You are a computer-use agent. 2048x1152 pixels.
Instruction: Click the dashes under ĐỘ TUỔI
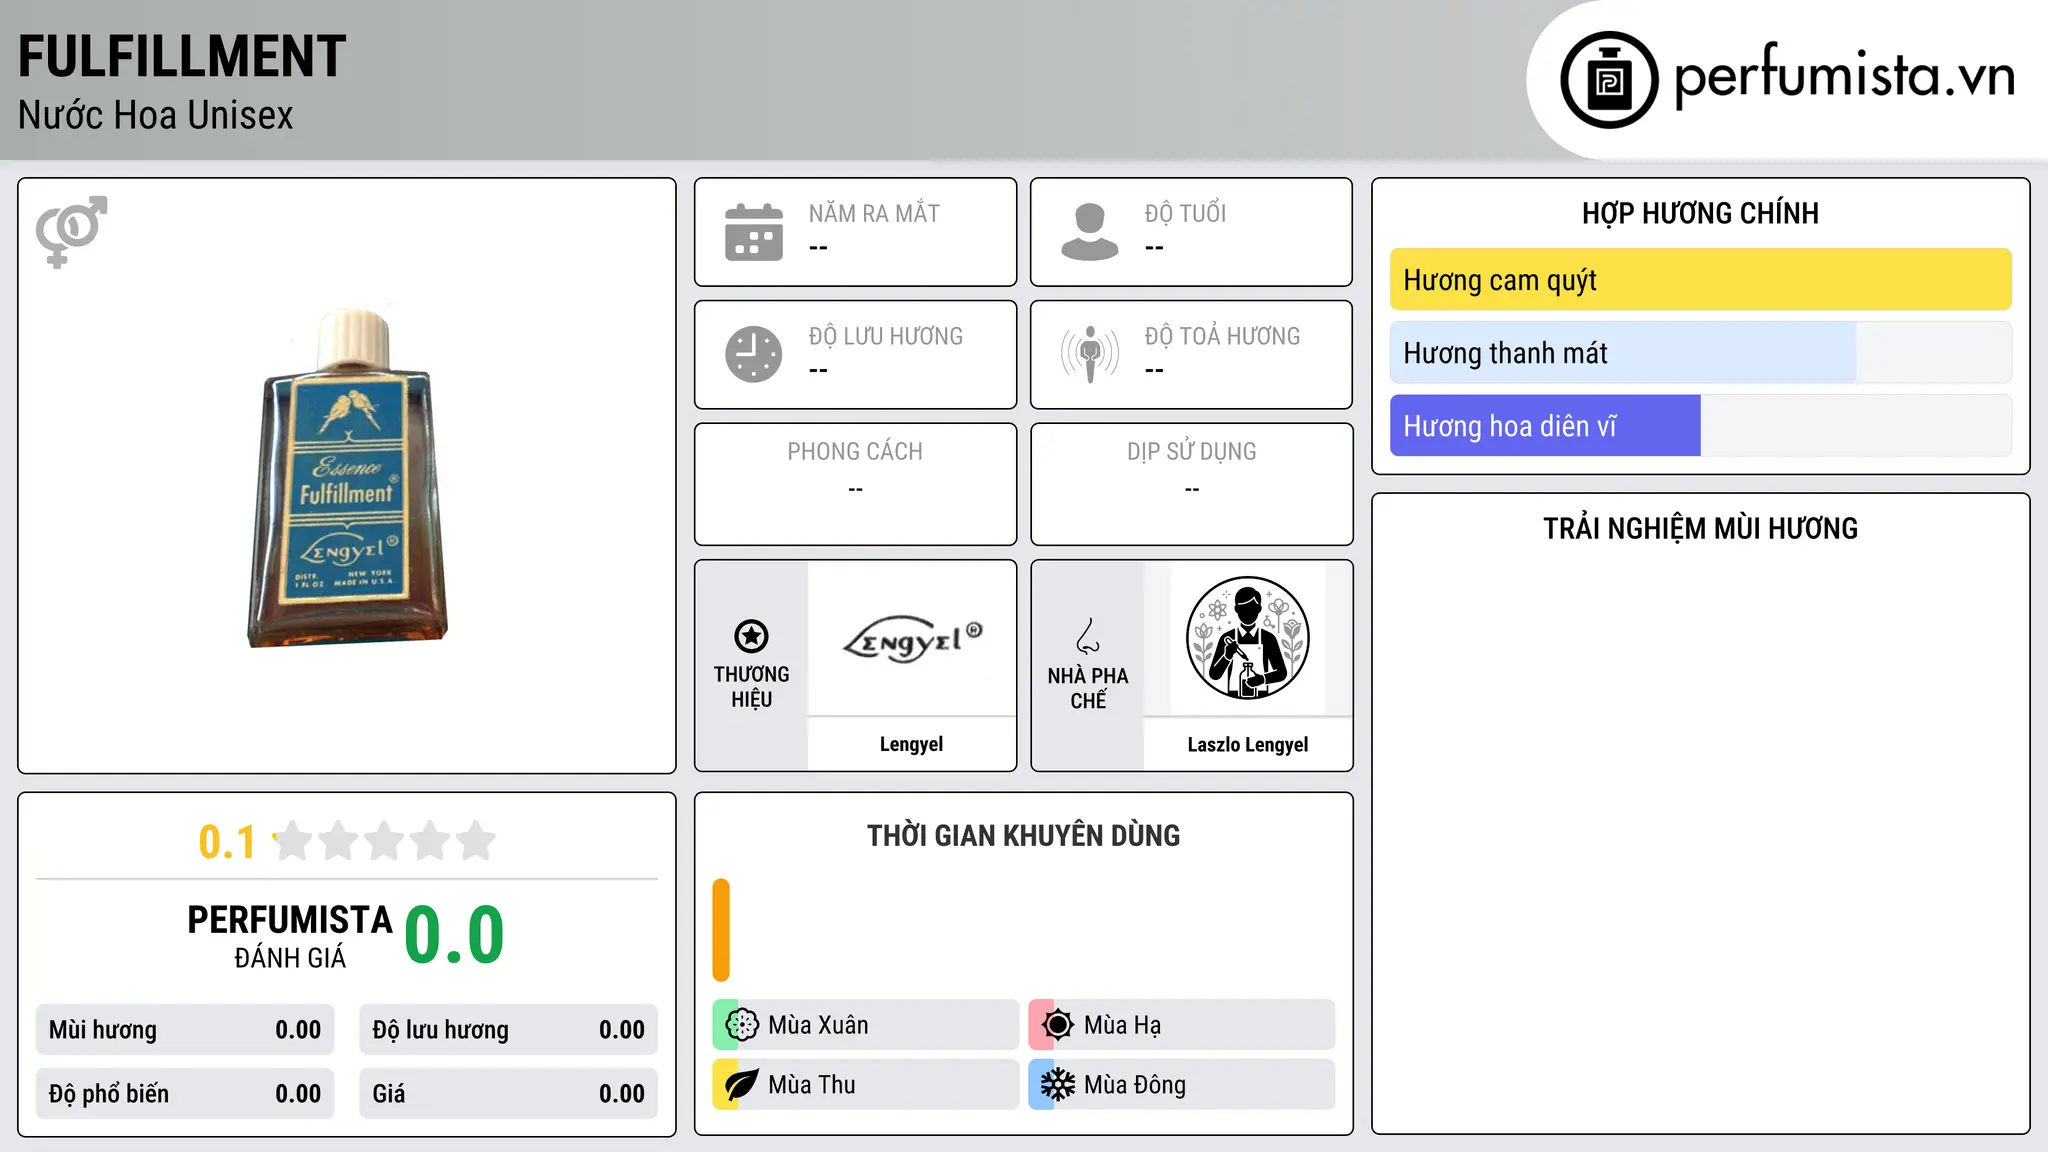pos(1154,248)
